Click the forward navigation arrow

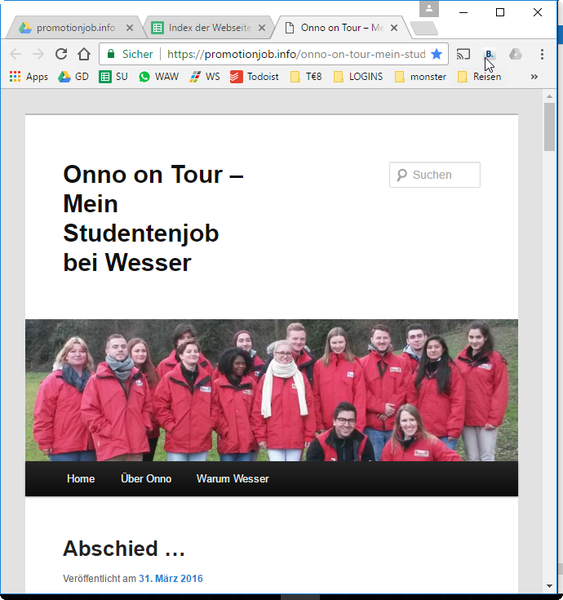[38, 54]
